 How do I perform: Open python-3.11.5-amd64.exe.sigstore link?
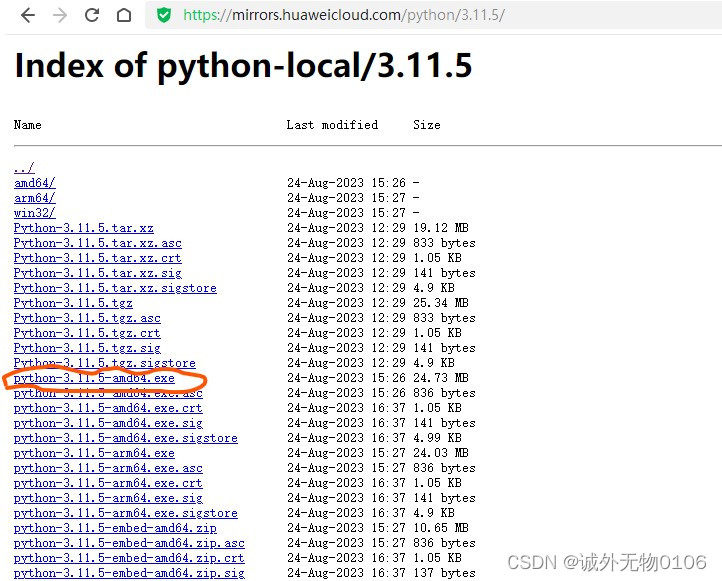click(126, 438)
